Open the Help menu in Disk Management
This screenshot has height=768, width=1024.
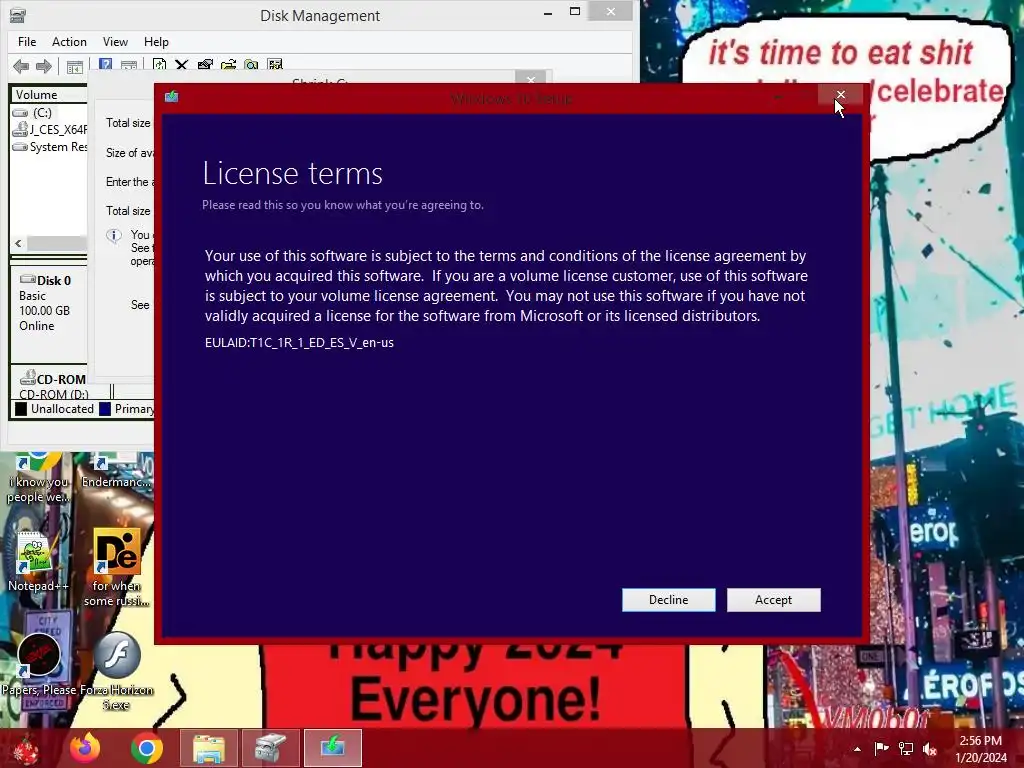tap(156, 42)
